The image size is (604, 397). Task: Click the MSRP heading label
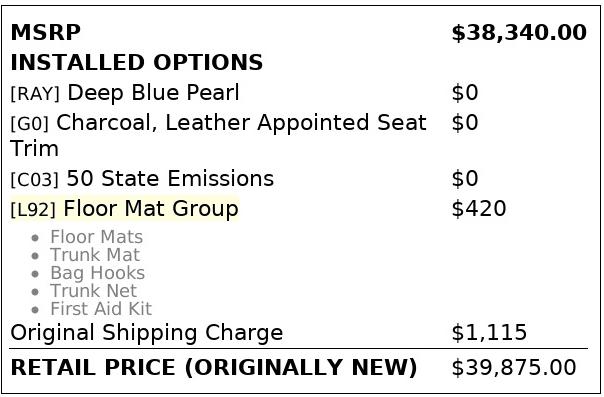tap(45, 32)
